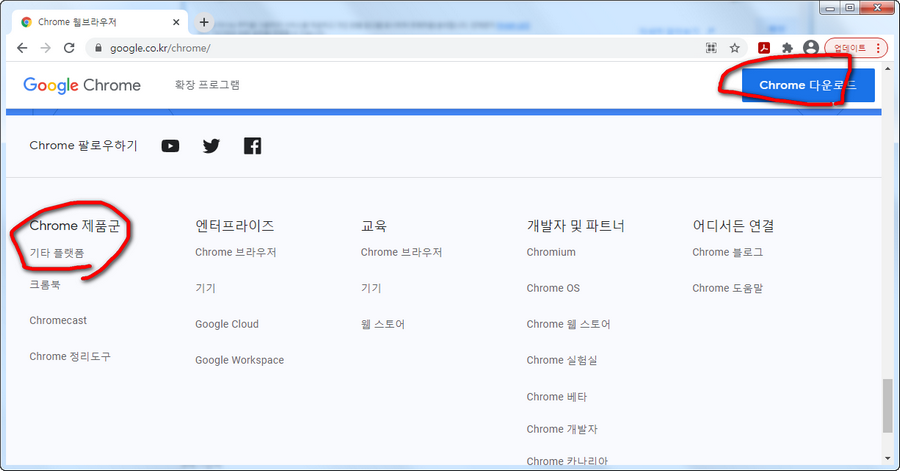Click the Chrome 팔로우하기 label
This screenshot has width=900, height=471.
coord(84,145)
